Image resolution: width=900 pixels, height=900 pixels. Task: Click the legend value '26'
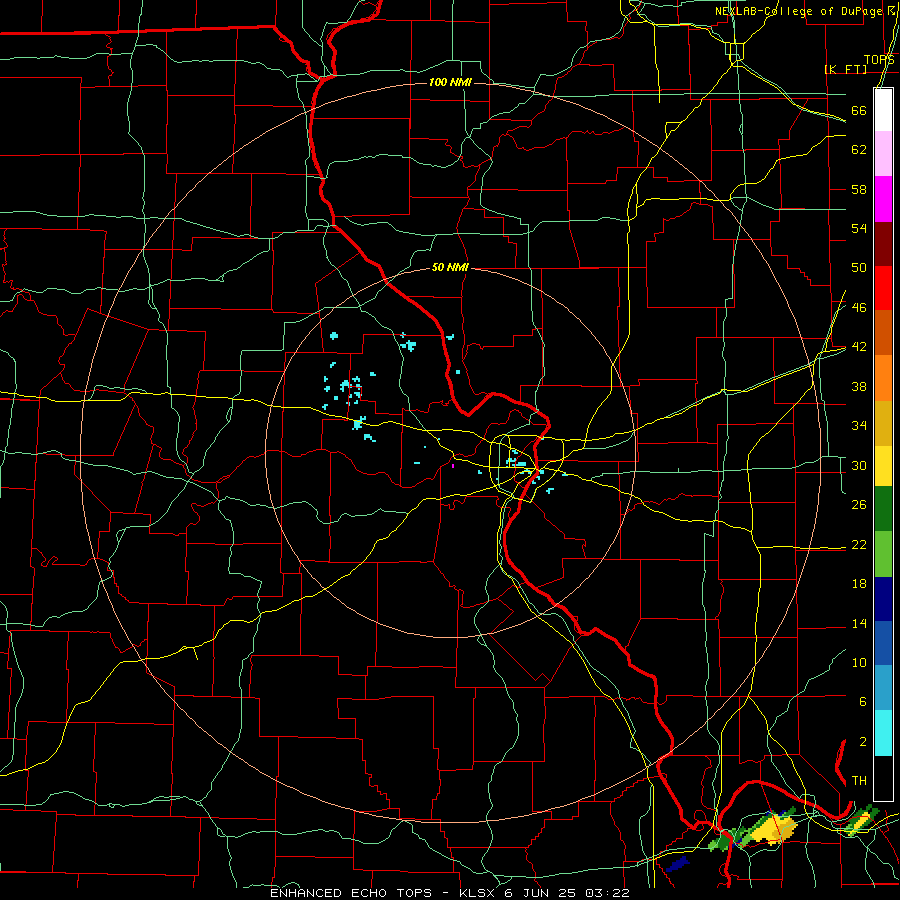[859, 505]
